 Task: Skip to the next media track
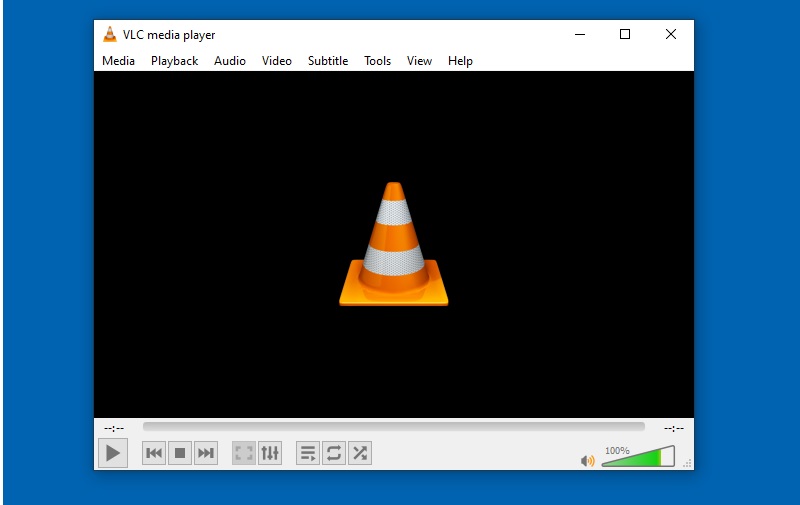click(x=206, y=453)
